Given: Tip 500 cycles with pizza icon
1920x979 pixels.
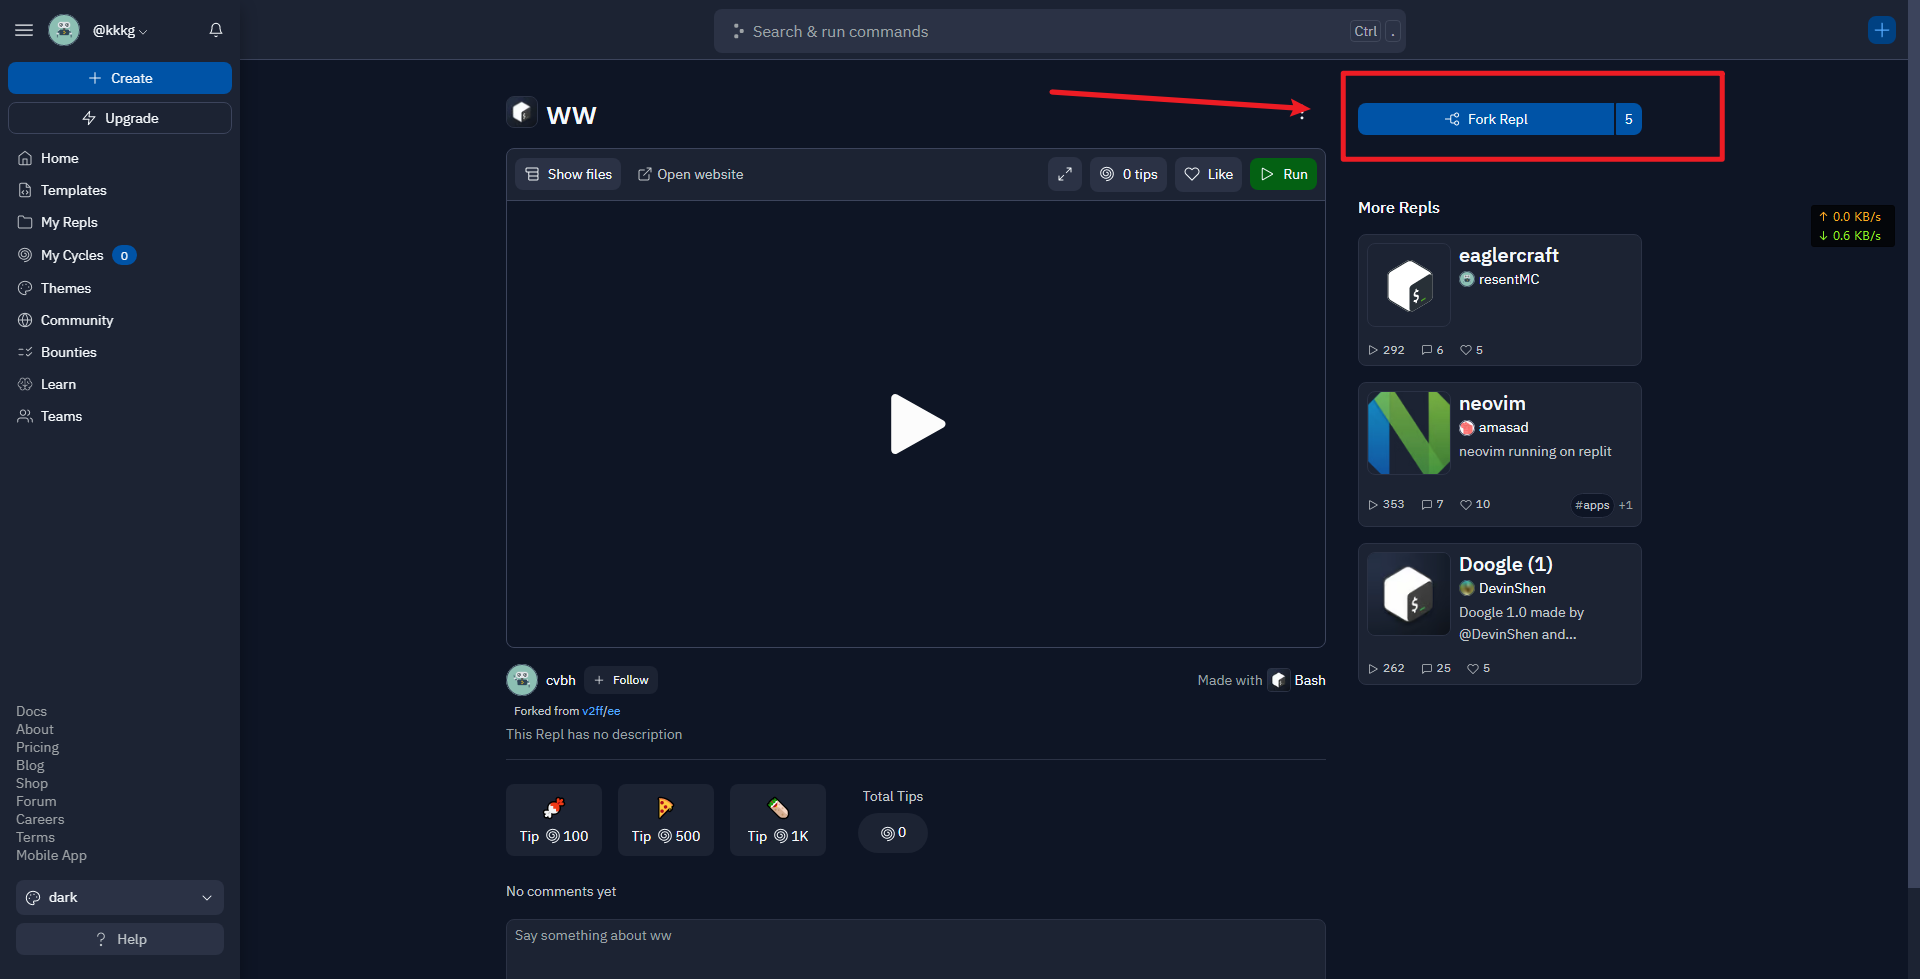Looking at the screenshot, I should pyautogui.click(x=666, y=820).
